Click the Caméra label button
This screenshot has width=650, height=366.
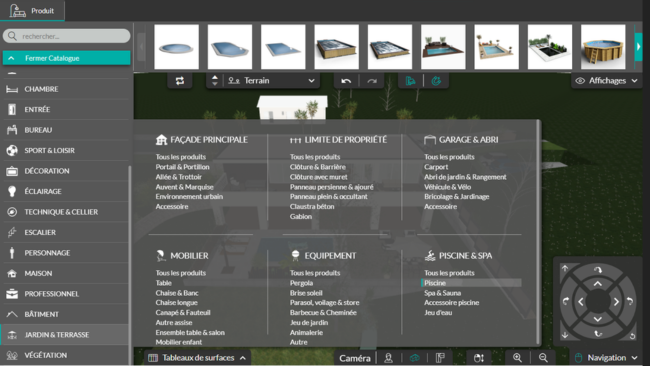coord(355,358)
